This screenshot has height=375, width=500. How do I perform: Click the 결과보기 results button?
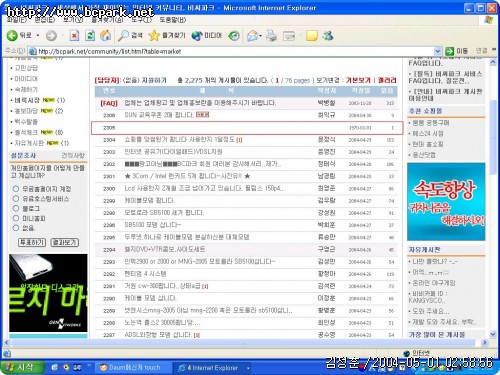tap(65, 242)
